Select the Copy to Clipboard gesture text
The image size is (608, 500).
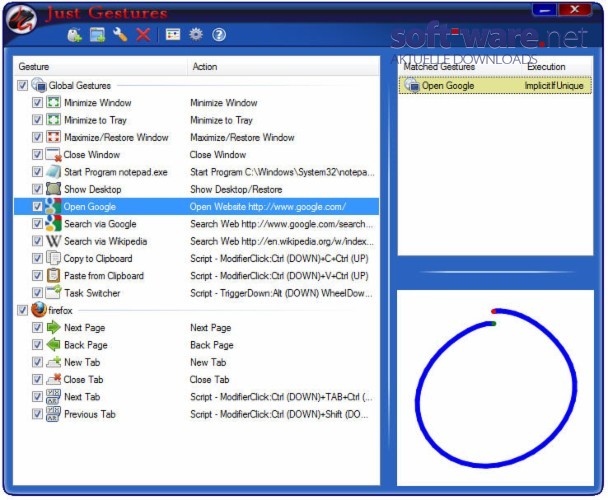98,259
